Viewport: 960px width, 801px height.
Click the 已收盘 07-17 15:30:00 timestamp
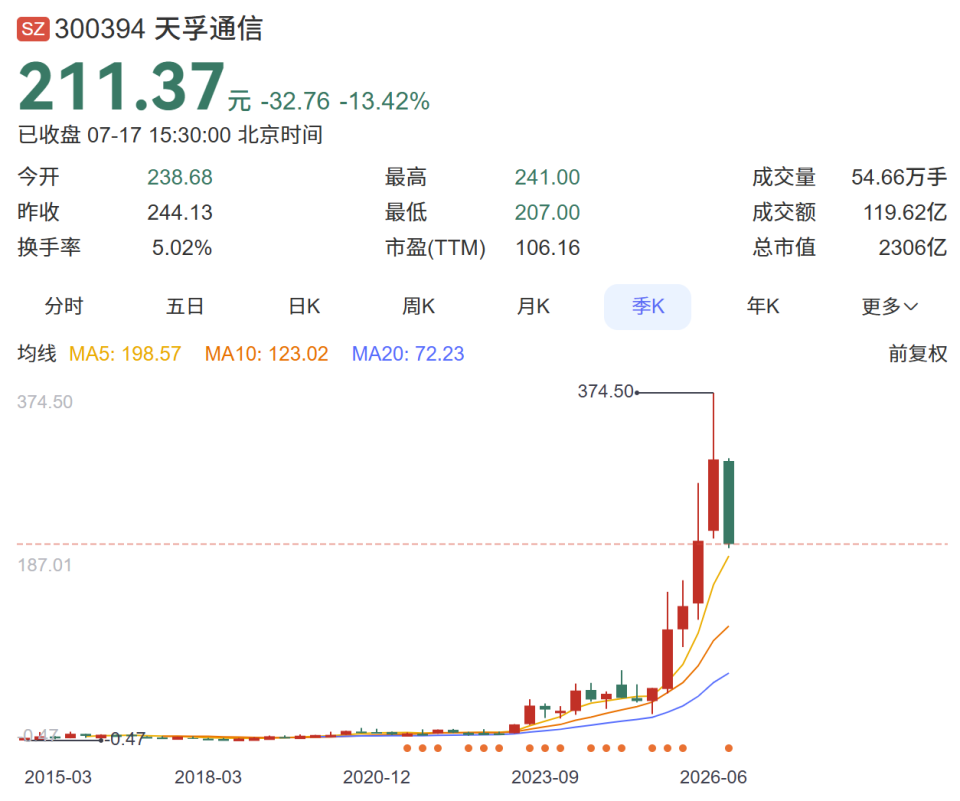click(170, 135)
